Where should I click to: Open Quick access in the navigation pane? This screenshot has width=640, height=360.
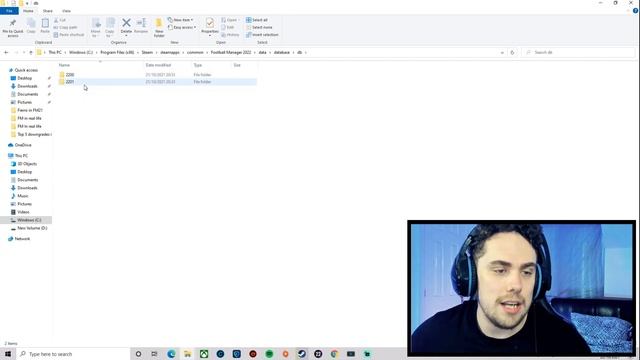point(26,70)
